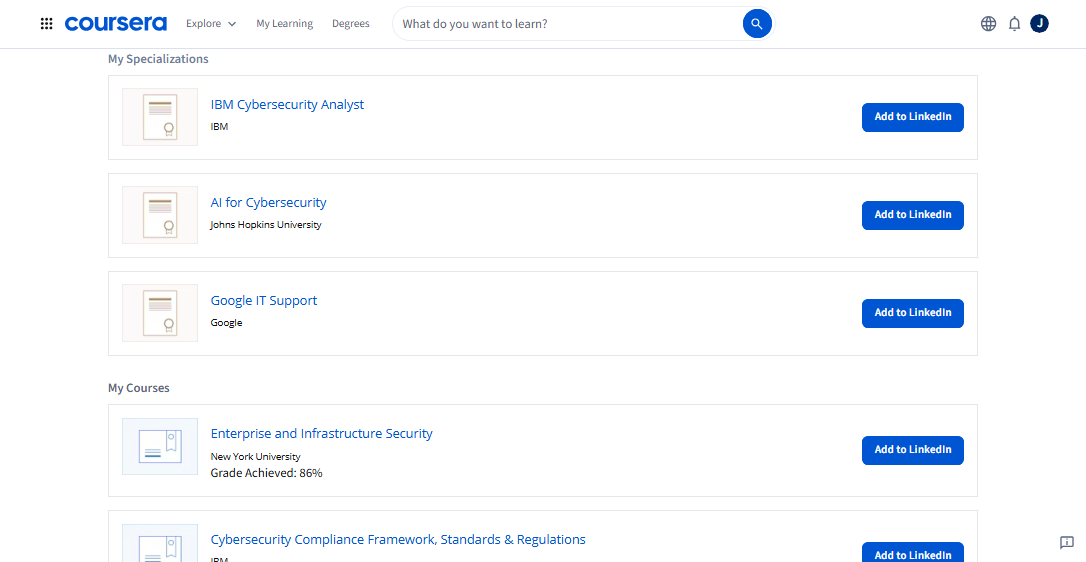Click AI for Cybersecurity certificate thumbnail

pyautogui.click(x=160, y=215)
